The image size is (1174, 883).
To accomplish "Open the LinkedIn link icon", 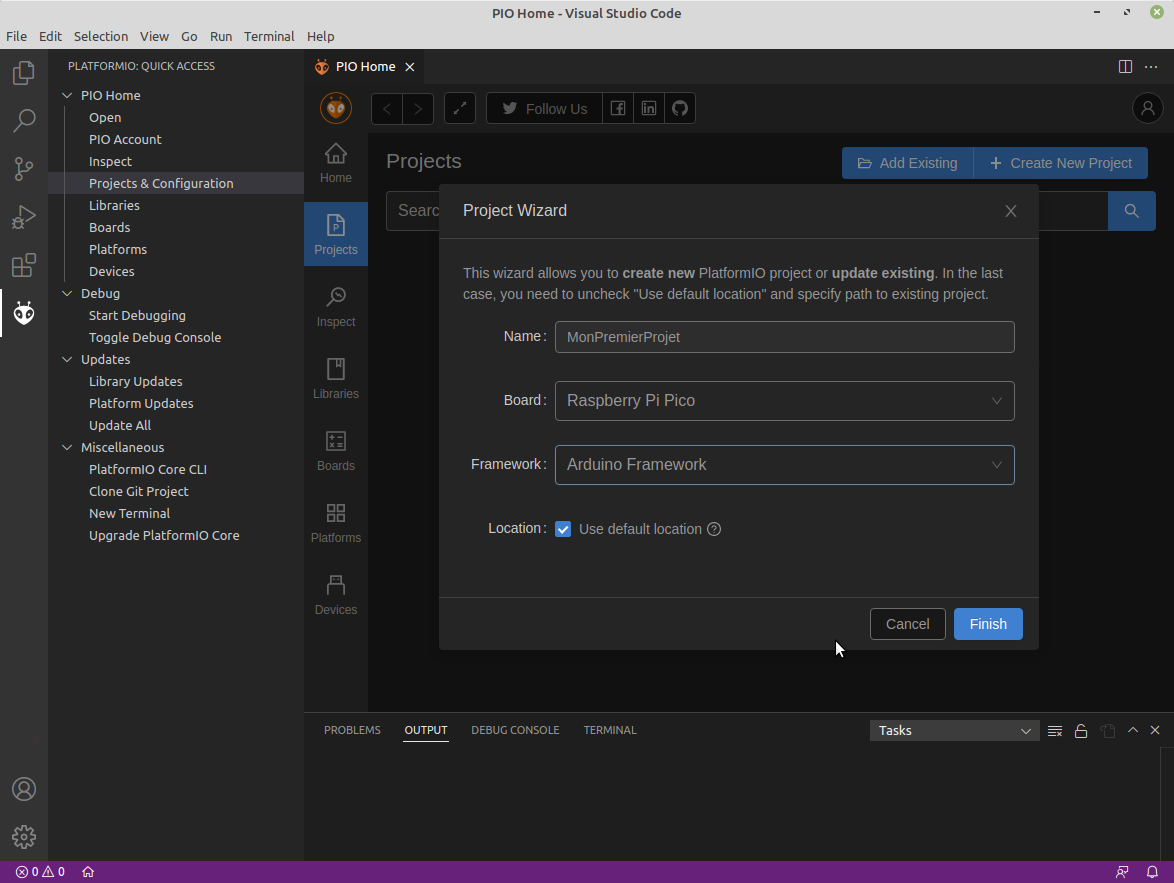I will (x=648, y=109).
